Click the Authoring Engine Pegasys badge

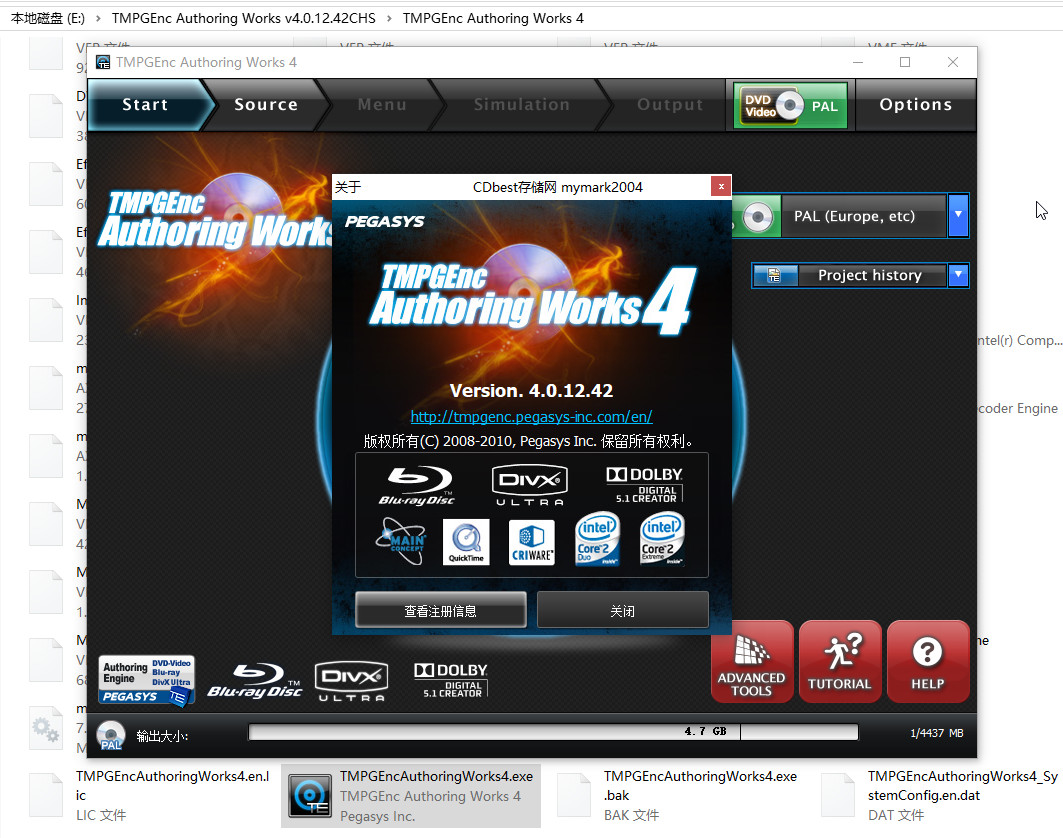click(146, 680)
